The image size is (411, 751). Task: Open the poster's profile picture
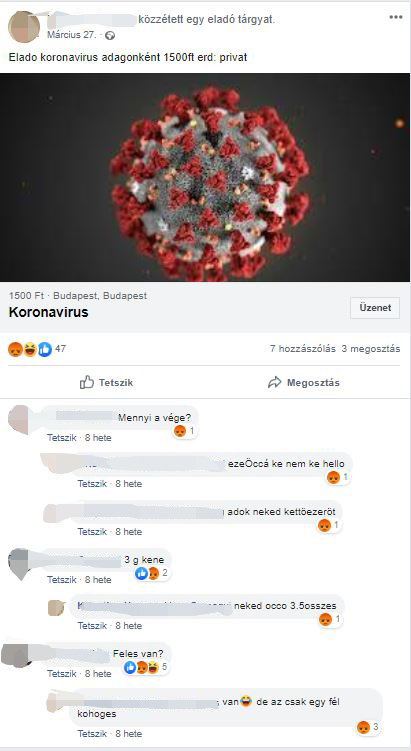(x=23, y=27)
